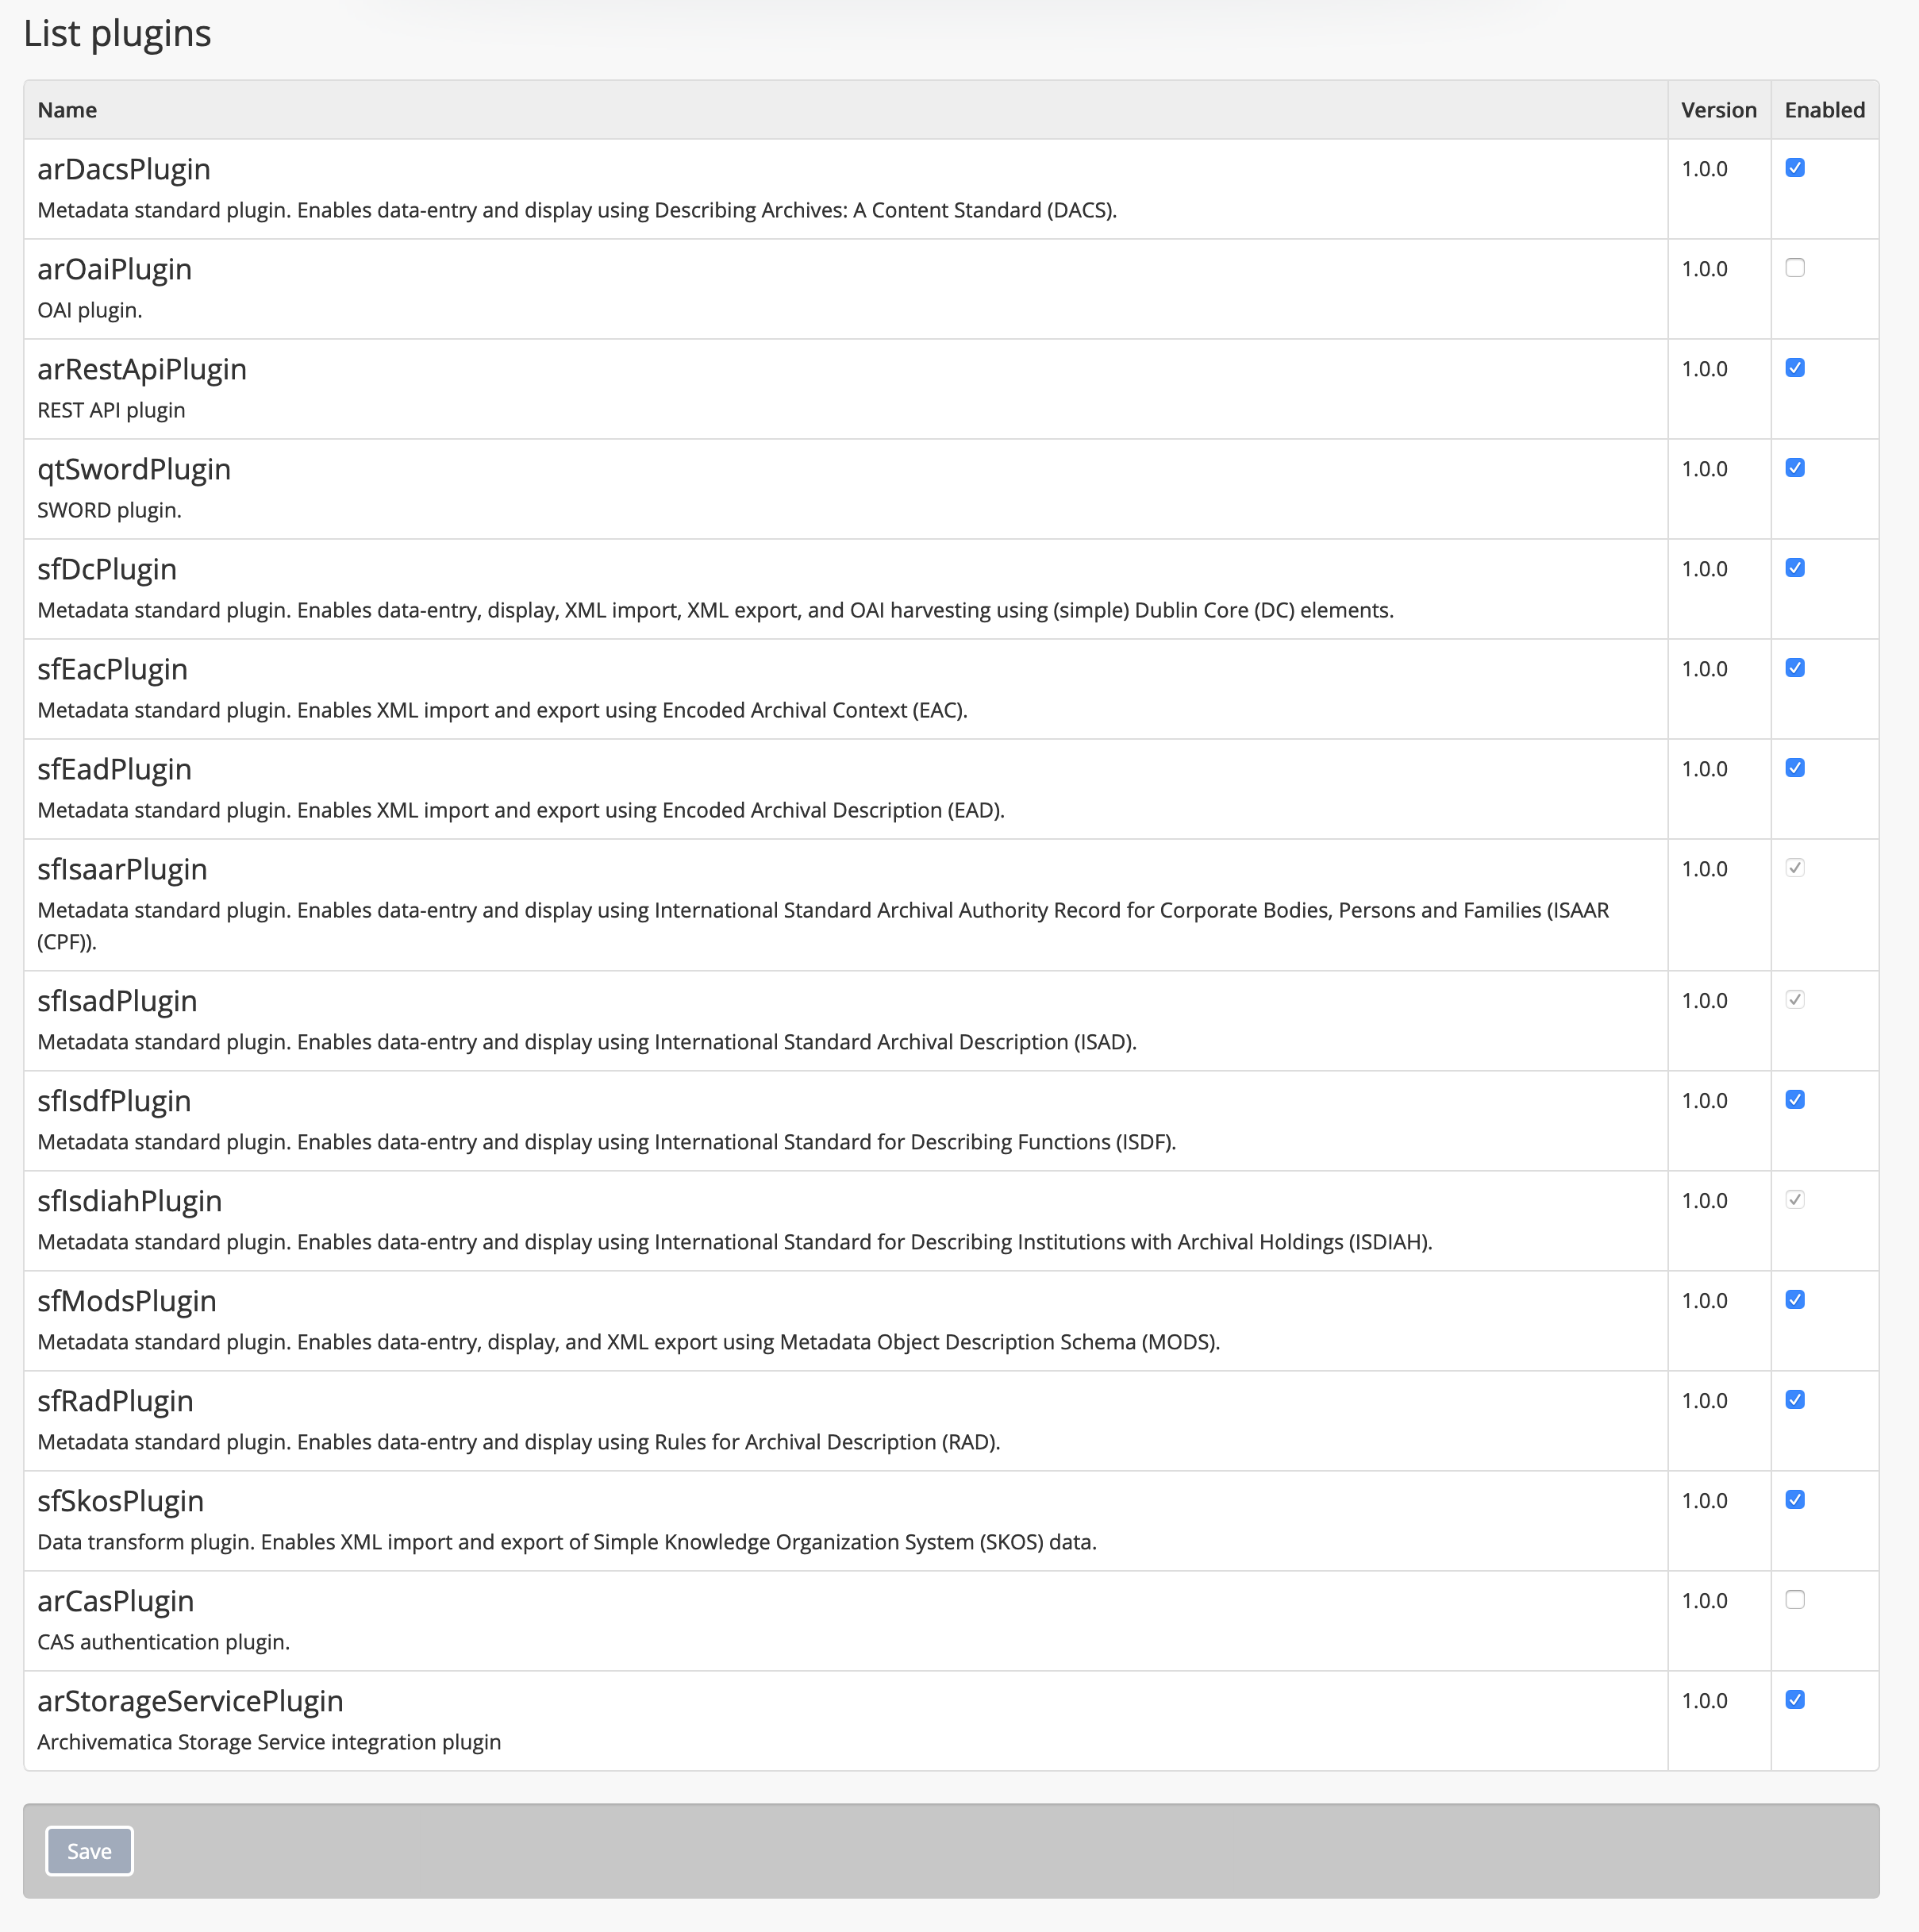Click the greyed sfIsaarPlugin checkbox
This screenshot has height=1932, width=1919.
point(1794,868)
